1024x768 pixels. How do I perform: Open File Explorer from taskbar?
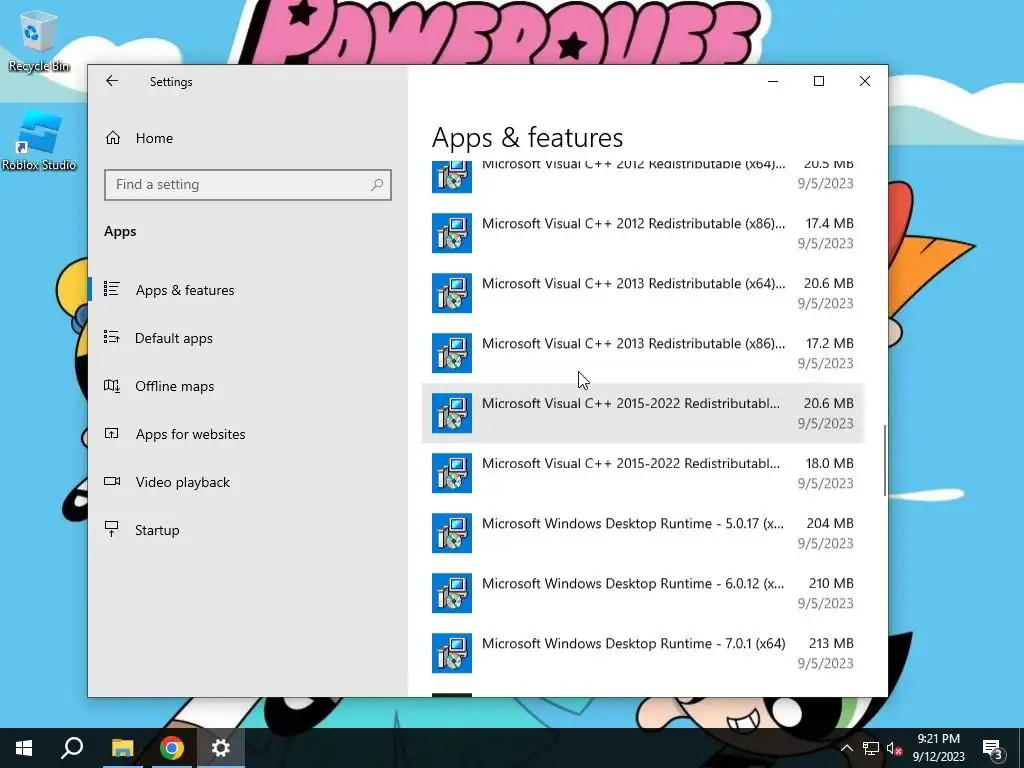pyautogui.click(x=122, y=748)
